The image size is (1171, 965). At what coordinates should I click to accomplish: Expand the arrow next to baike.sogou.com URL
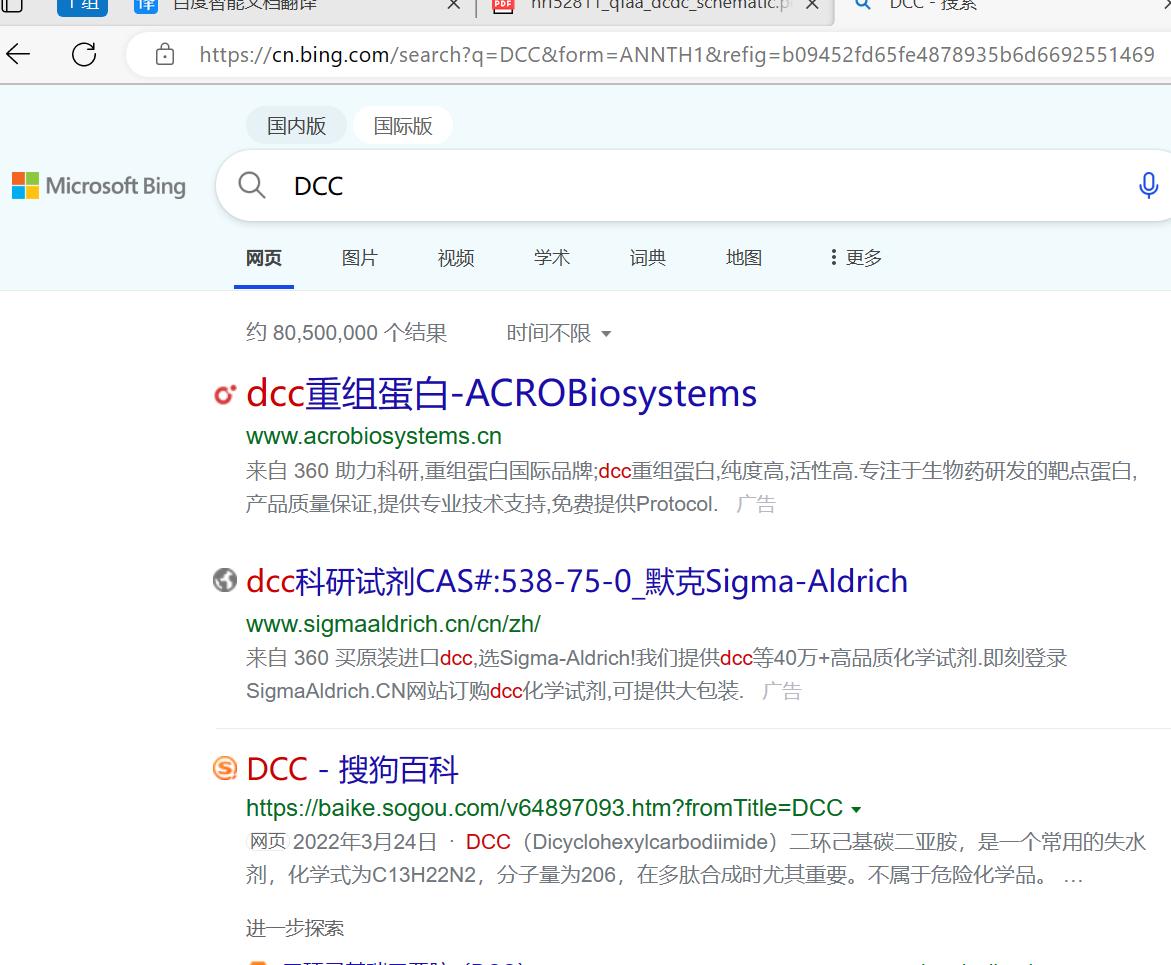[x=857, y=809]
